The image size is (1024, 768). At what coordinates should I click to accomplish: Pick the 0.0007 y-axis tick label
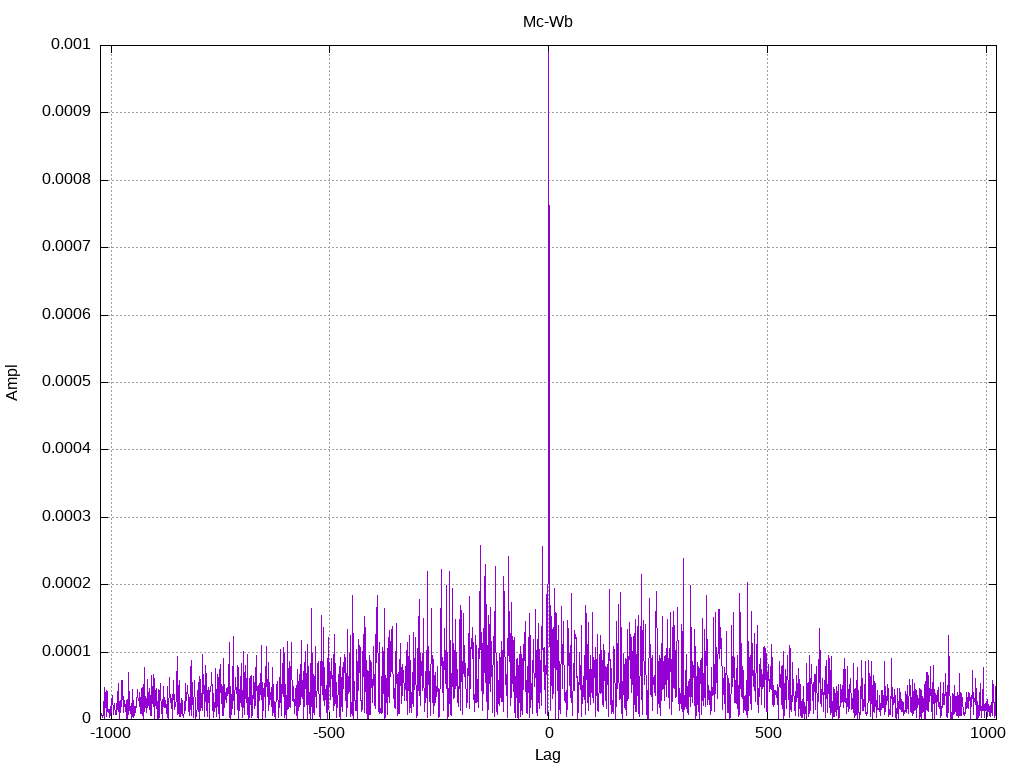(x=66, y=247)
